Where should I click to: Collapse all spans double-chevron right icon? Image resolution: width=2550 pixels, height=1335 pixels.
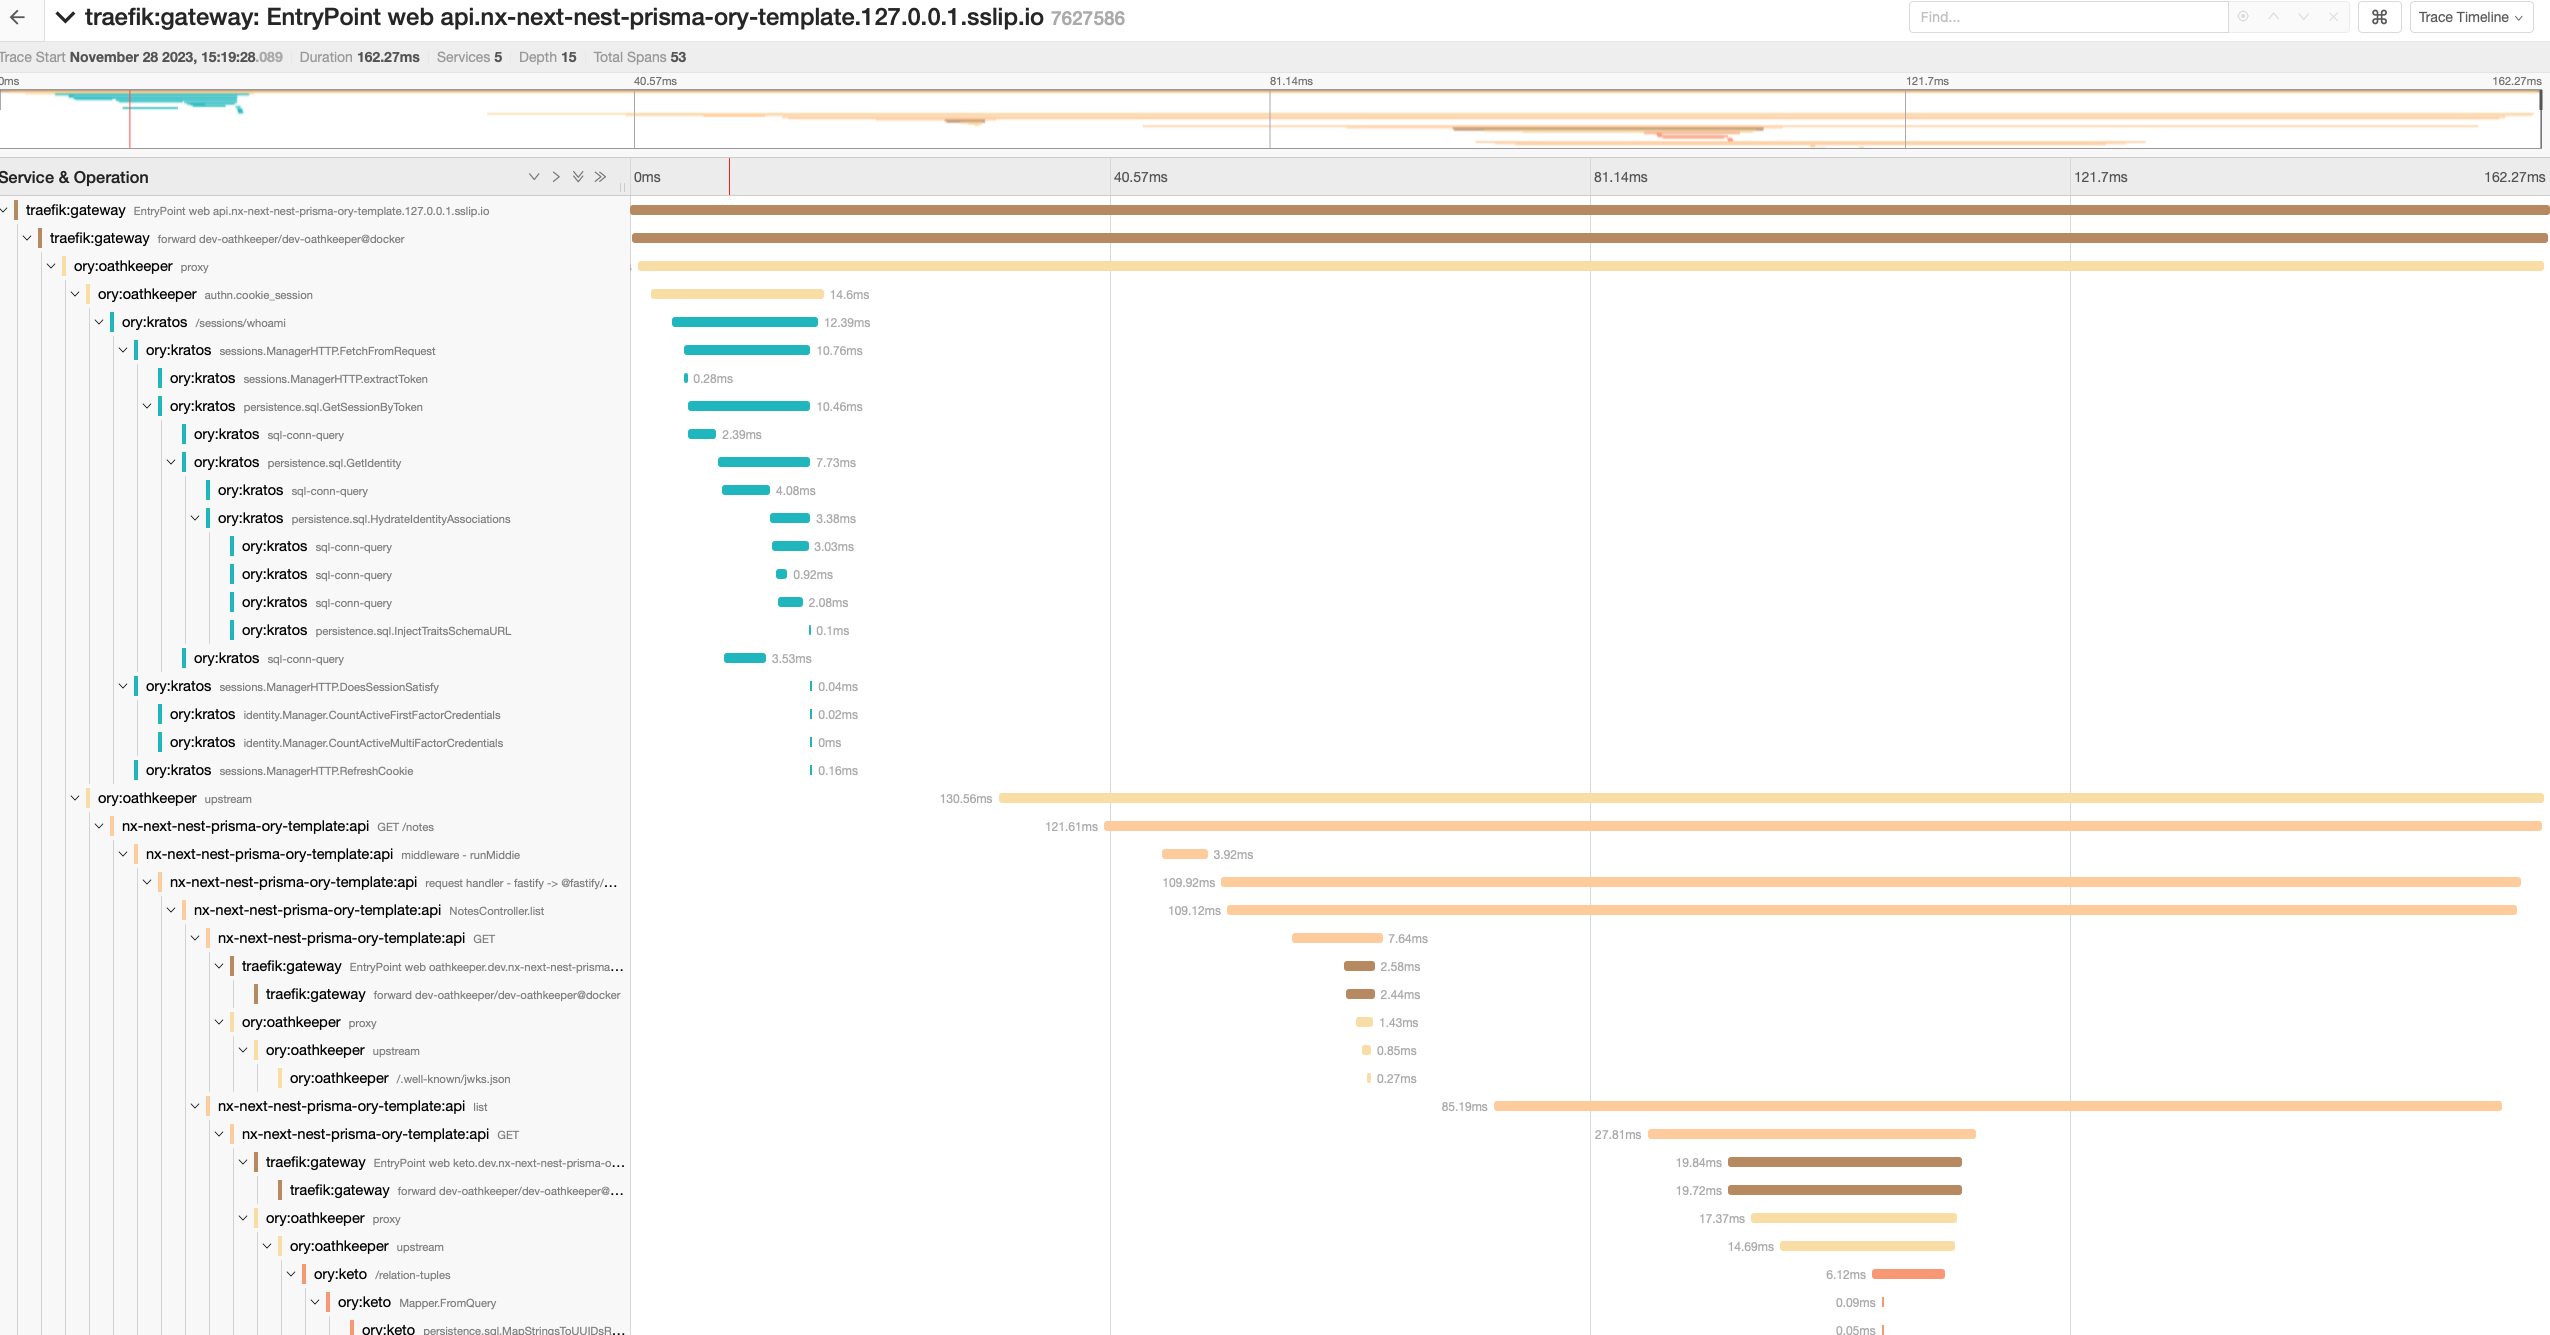[x=600, y=177]
